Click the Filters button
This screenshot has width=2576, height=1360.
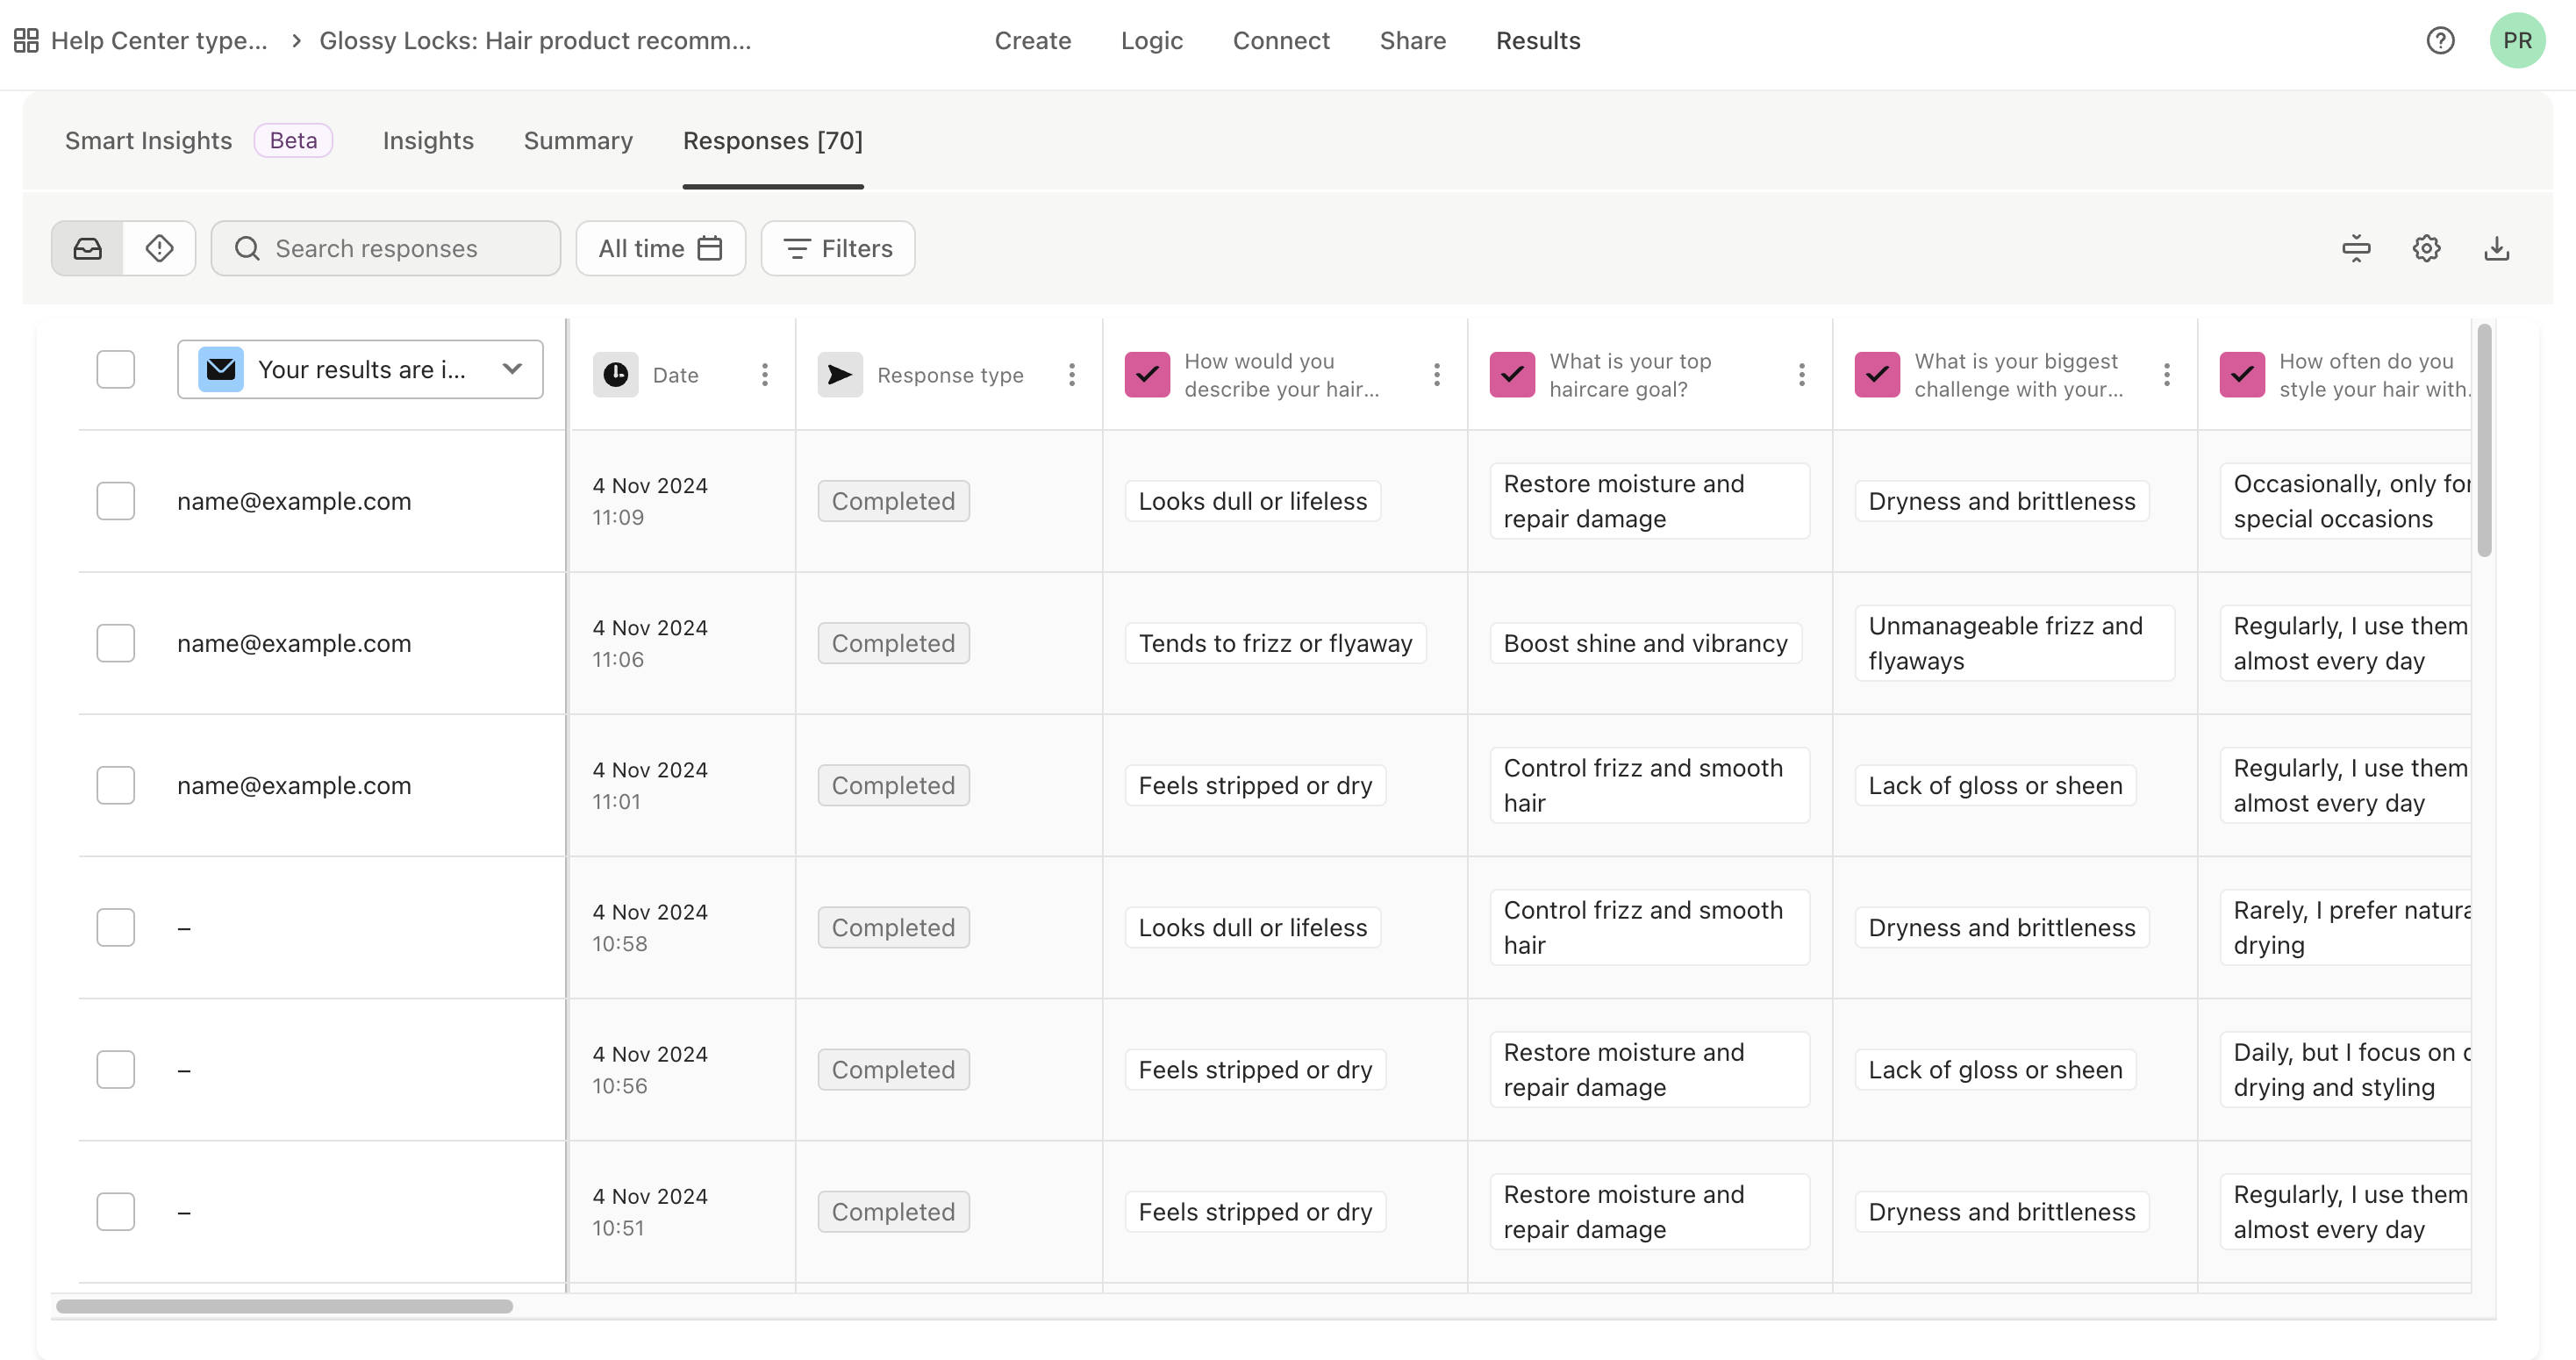(x=838, y=248)
